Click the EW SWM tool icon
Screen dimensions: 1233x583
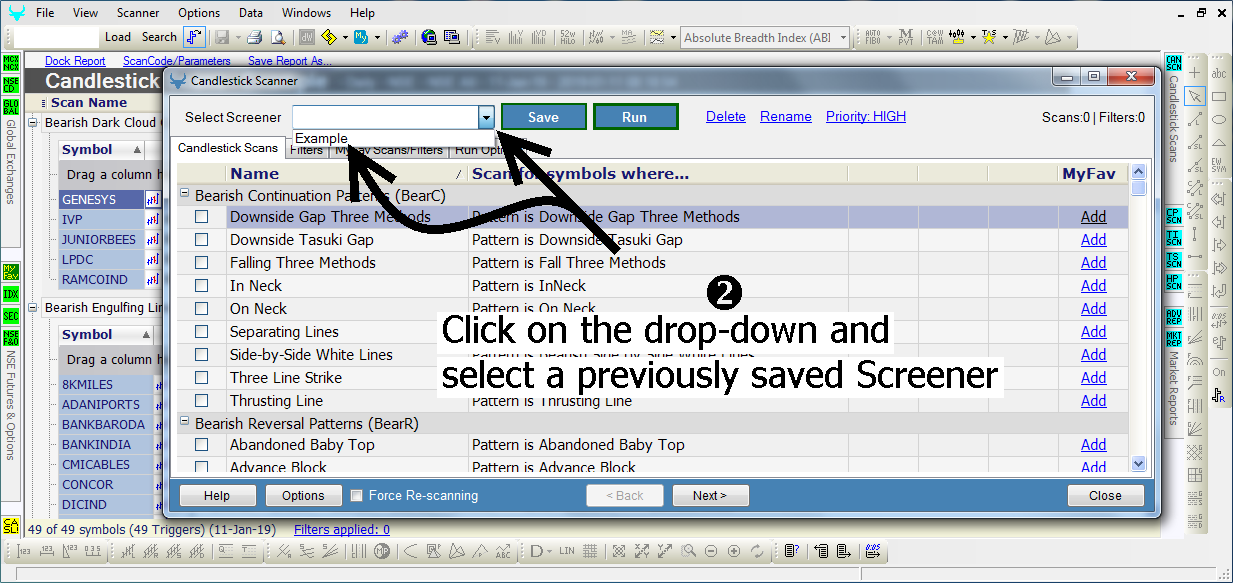tap(1219, 165)
